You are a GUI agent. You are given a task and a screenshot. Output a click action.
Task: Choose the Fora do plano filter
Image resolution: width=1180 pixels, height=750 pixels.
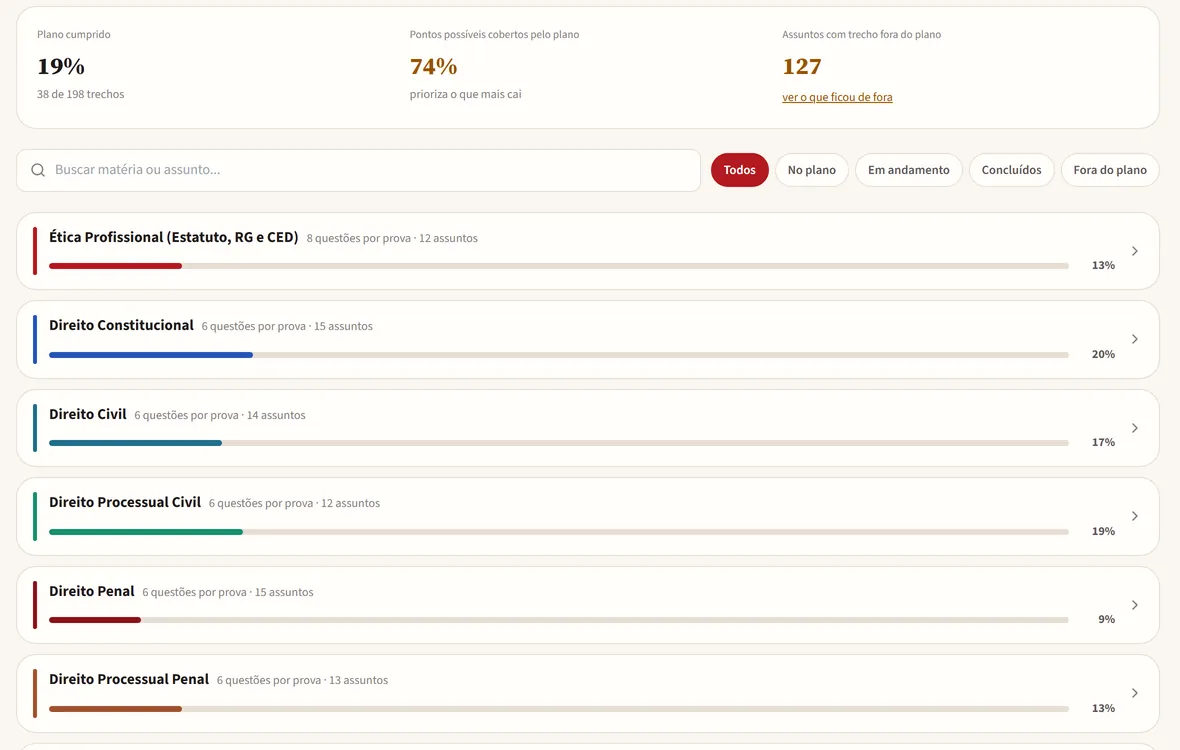(1110, 170)
